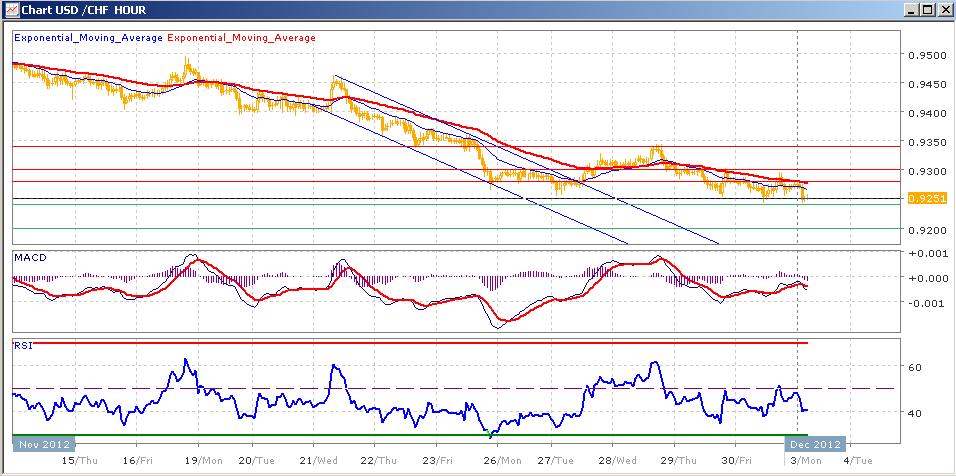Minimize the USD/CHF chart window
This screenshot has height=476, width=956.
pyautogui.click(x=910, y=10)
